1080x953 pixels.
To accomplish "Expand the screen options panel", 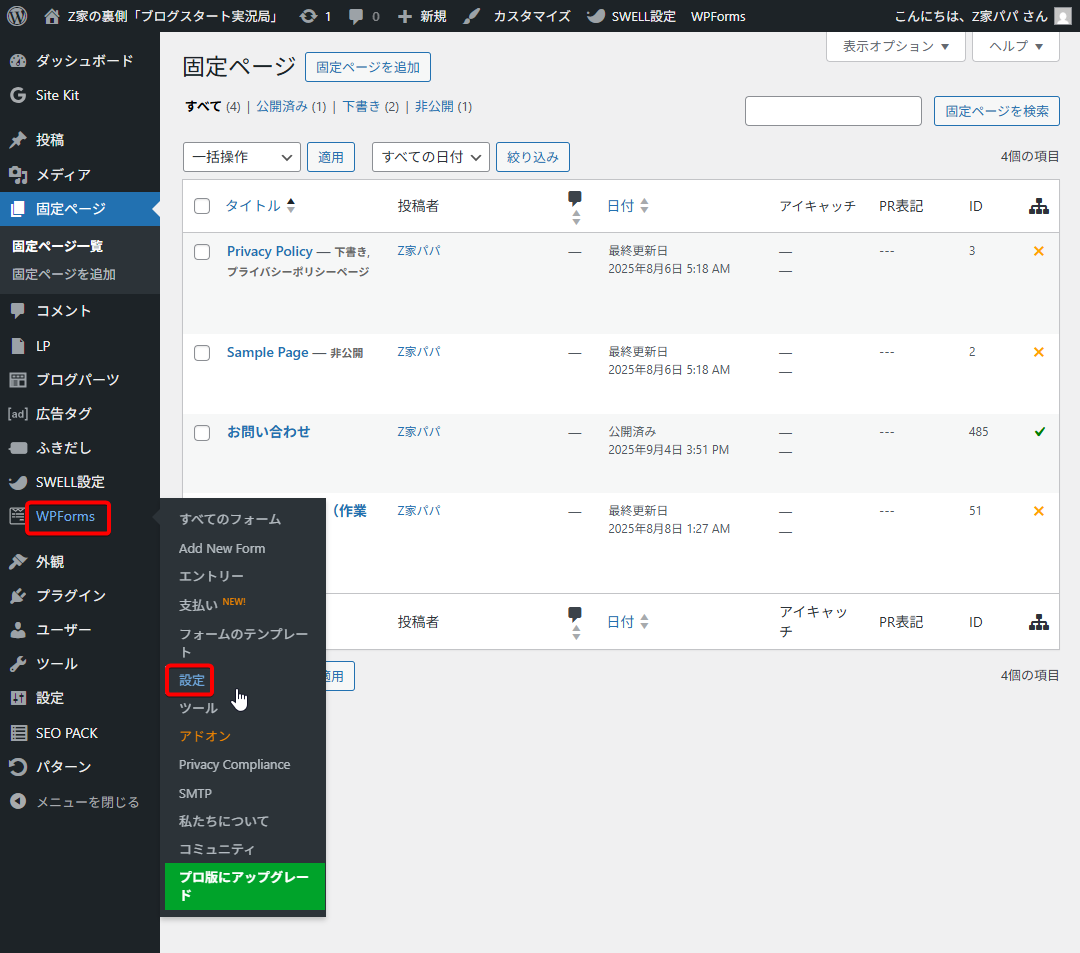I will click(895, 46).
